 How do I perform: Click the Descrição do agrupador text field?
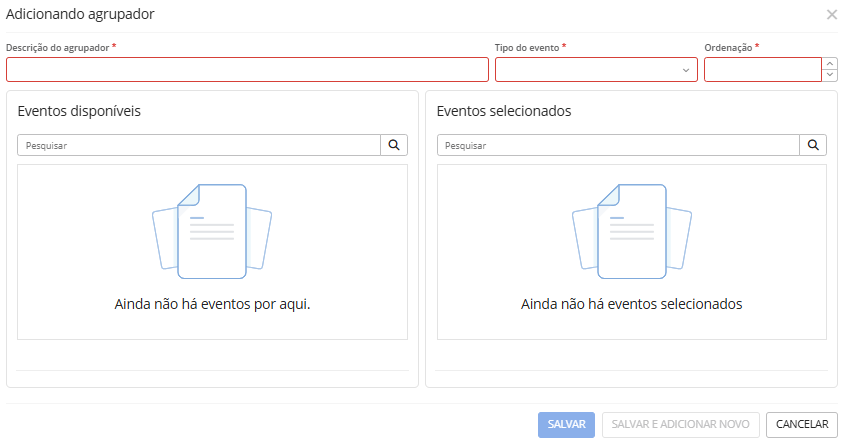[x=247, y=69]
